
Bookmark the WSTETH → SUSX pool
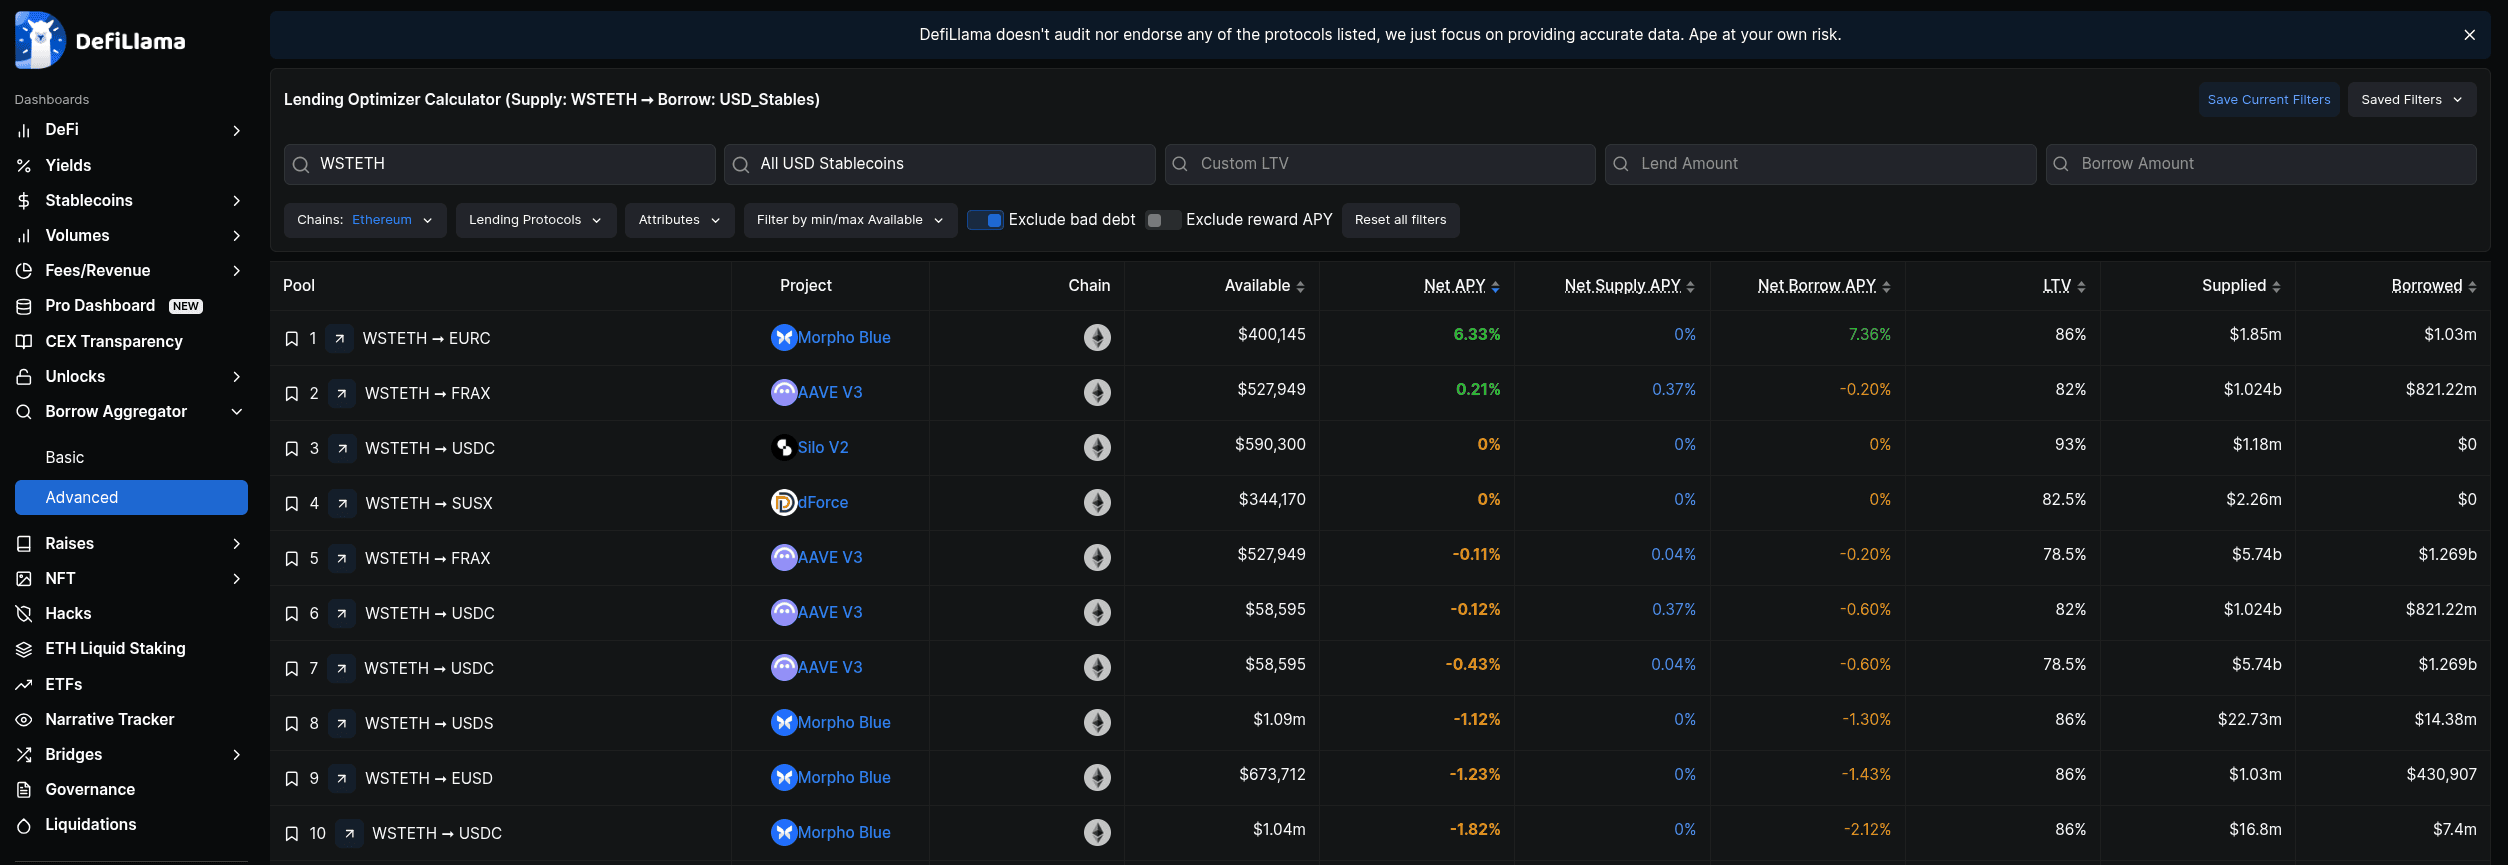click(292, 504)
